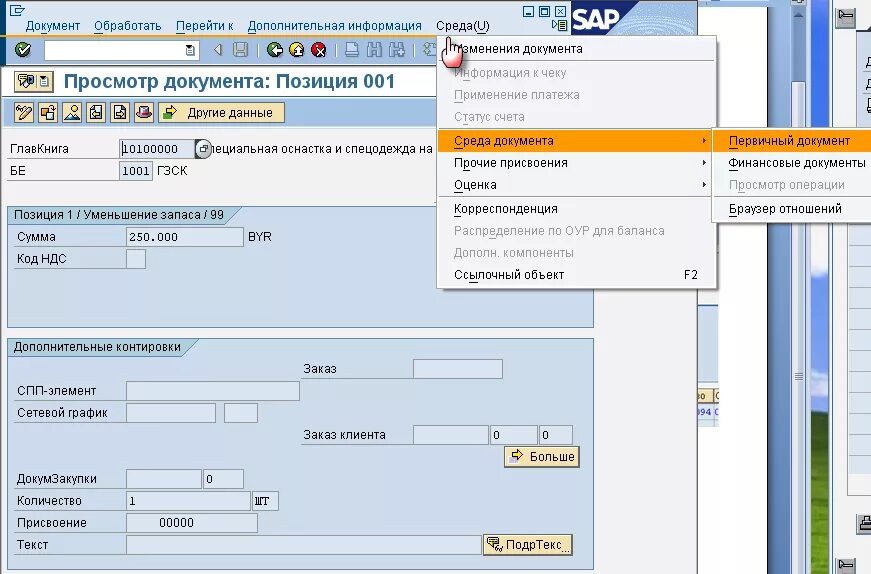
Task: Go to Previous Item icon
Action: 96,113
